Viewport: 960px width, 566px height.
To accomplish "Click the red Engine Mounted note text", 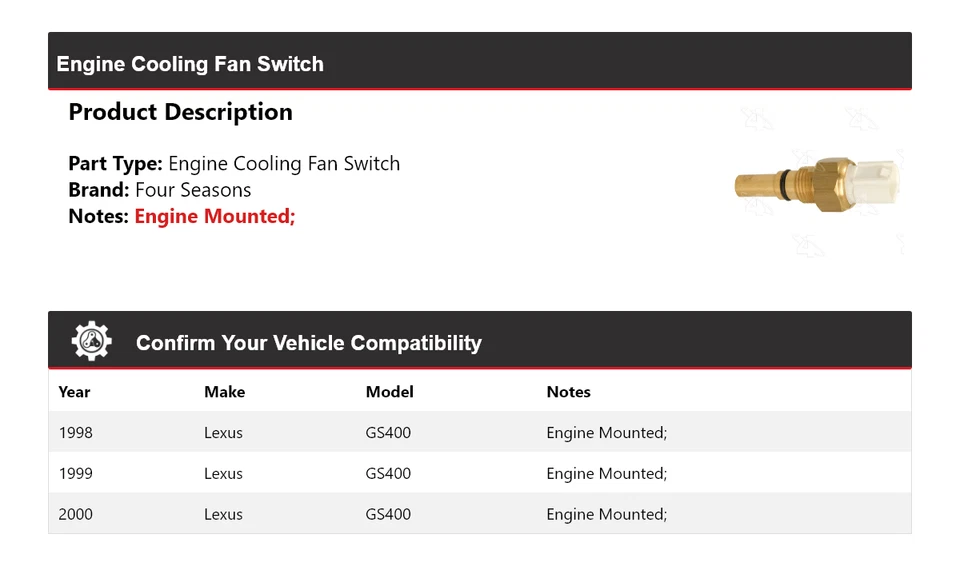I will tap(215, 216).
